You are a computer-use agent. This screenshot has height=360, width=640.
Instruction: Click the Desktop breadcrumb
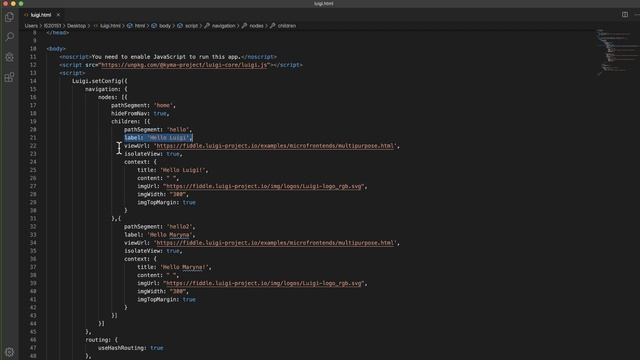[76, 26]
